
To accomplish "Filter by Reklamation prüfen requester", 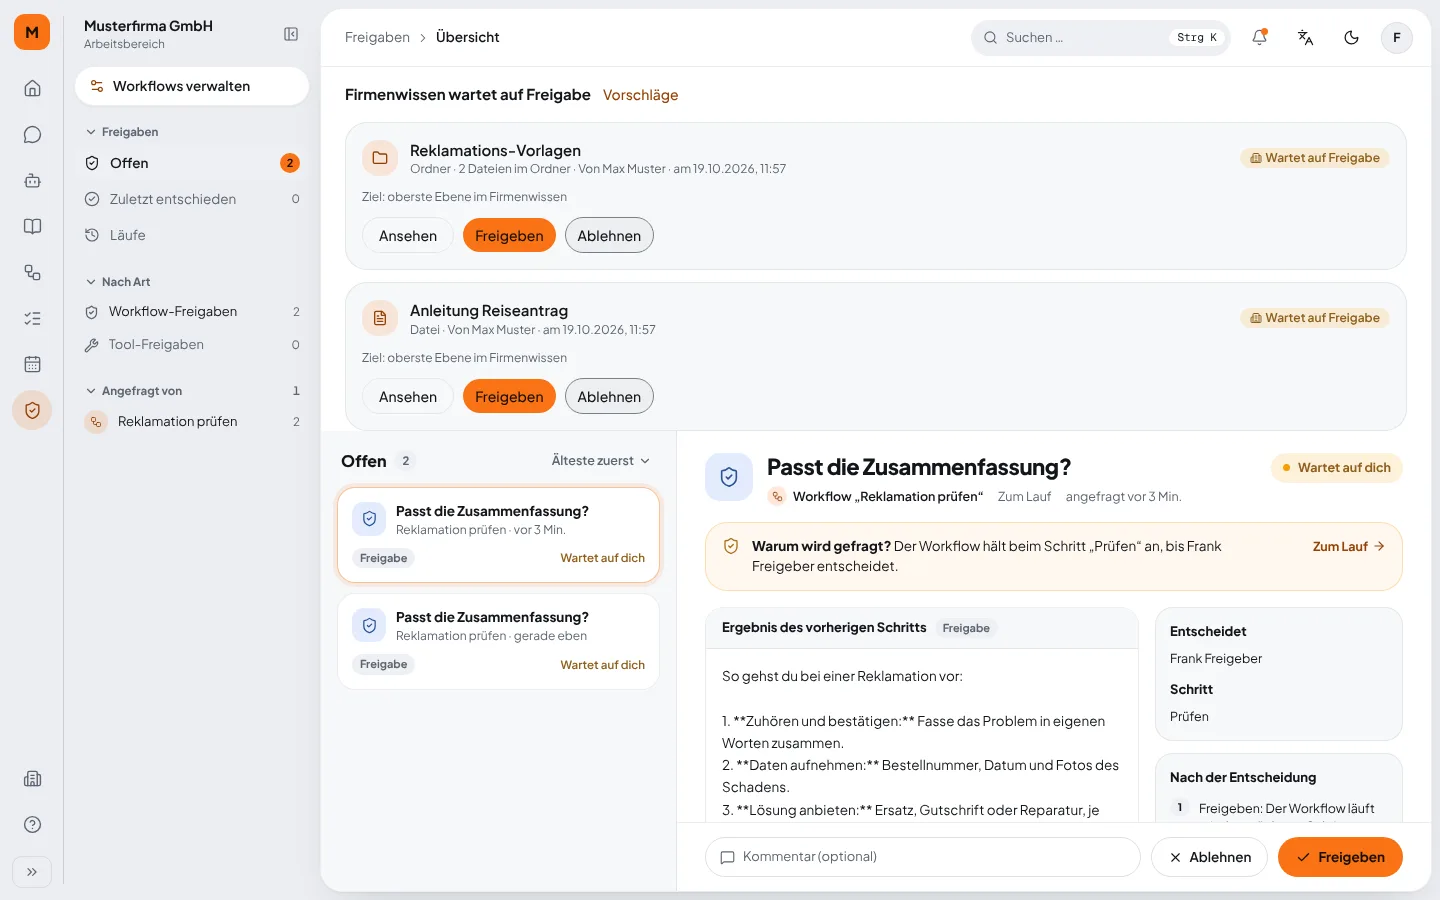I will pos(192,422).
